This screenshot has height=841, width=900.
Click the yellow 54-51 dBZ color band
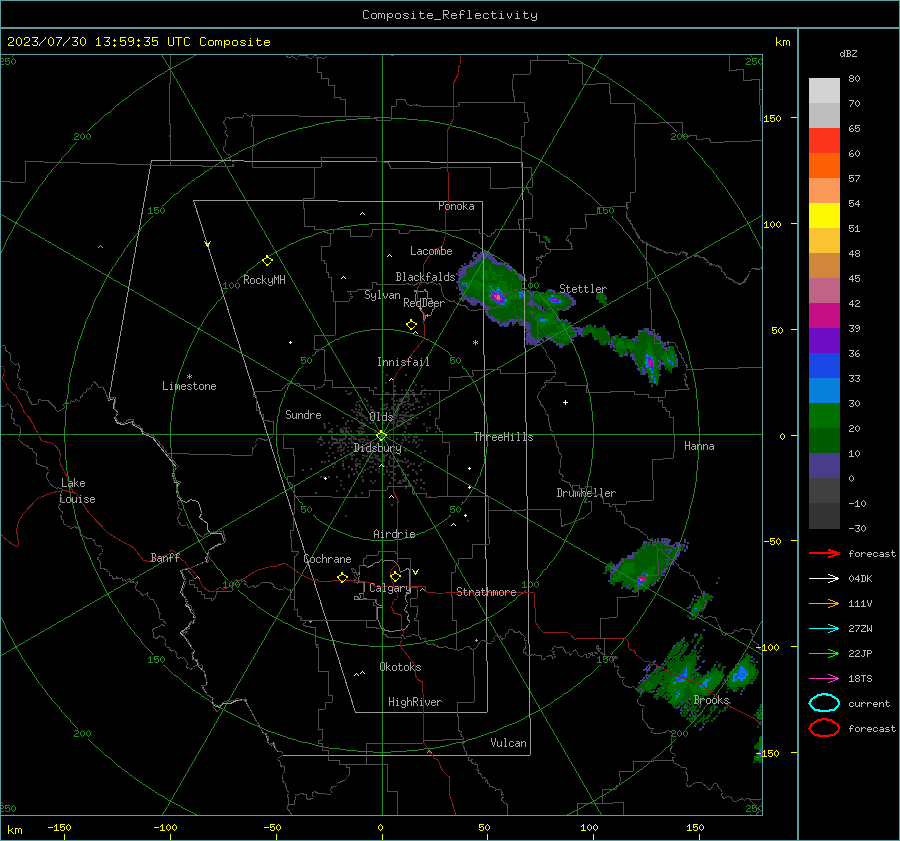pos(824,215)
